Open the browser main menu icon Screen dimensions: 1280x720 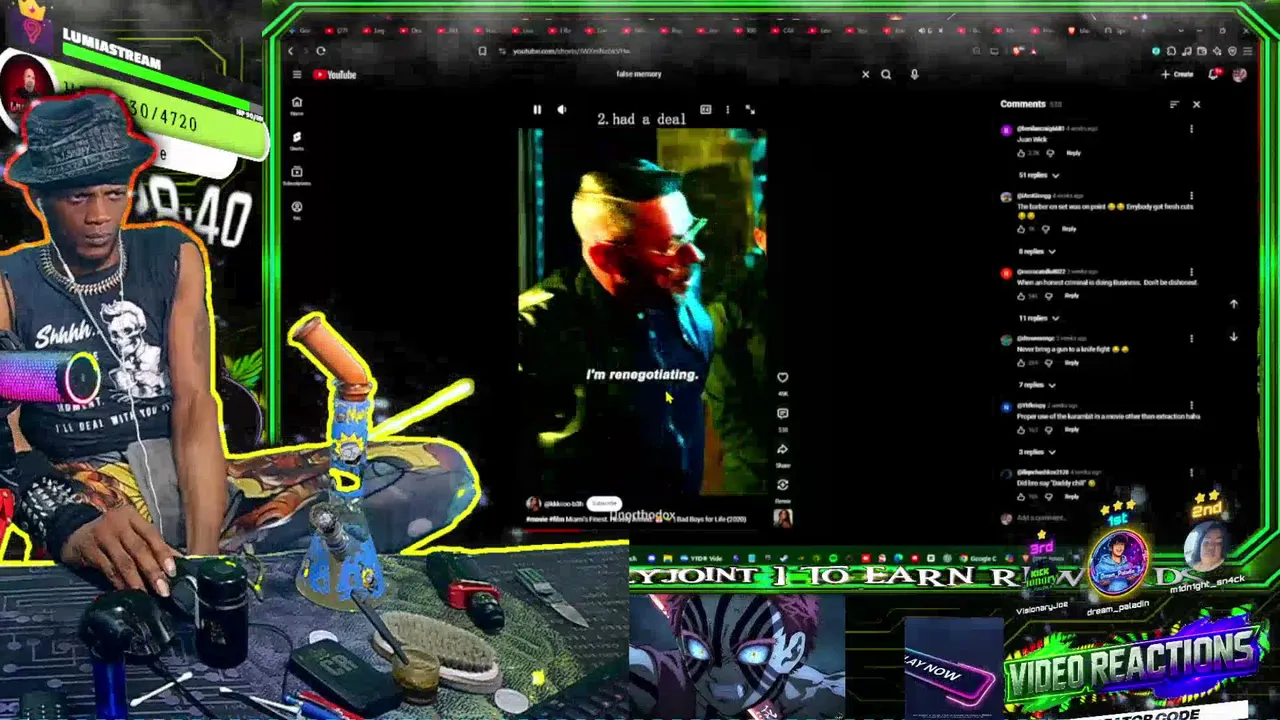click(x=1247, y=51)
